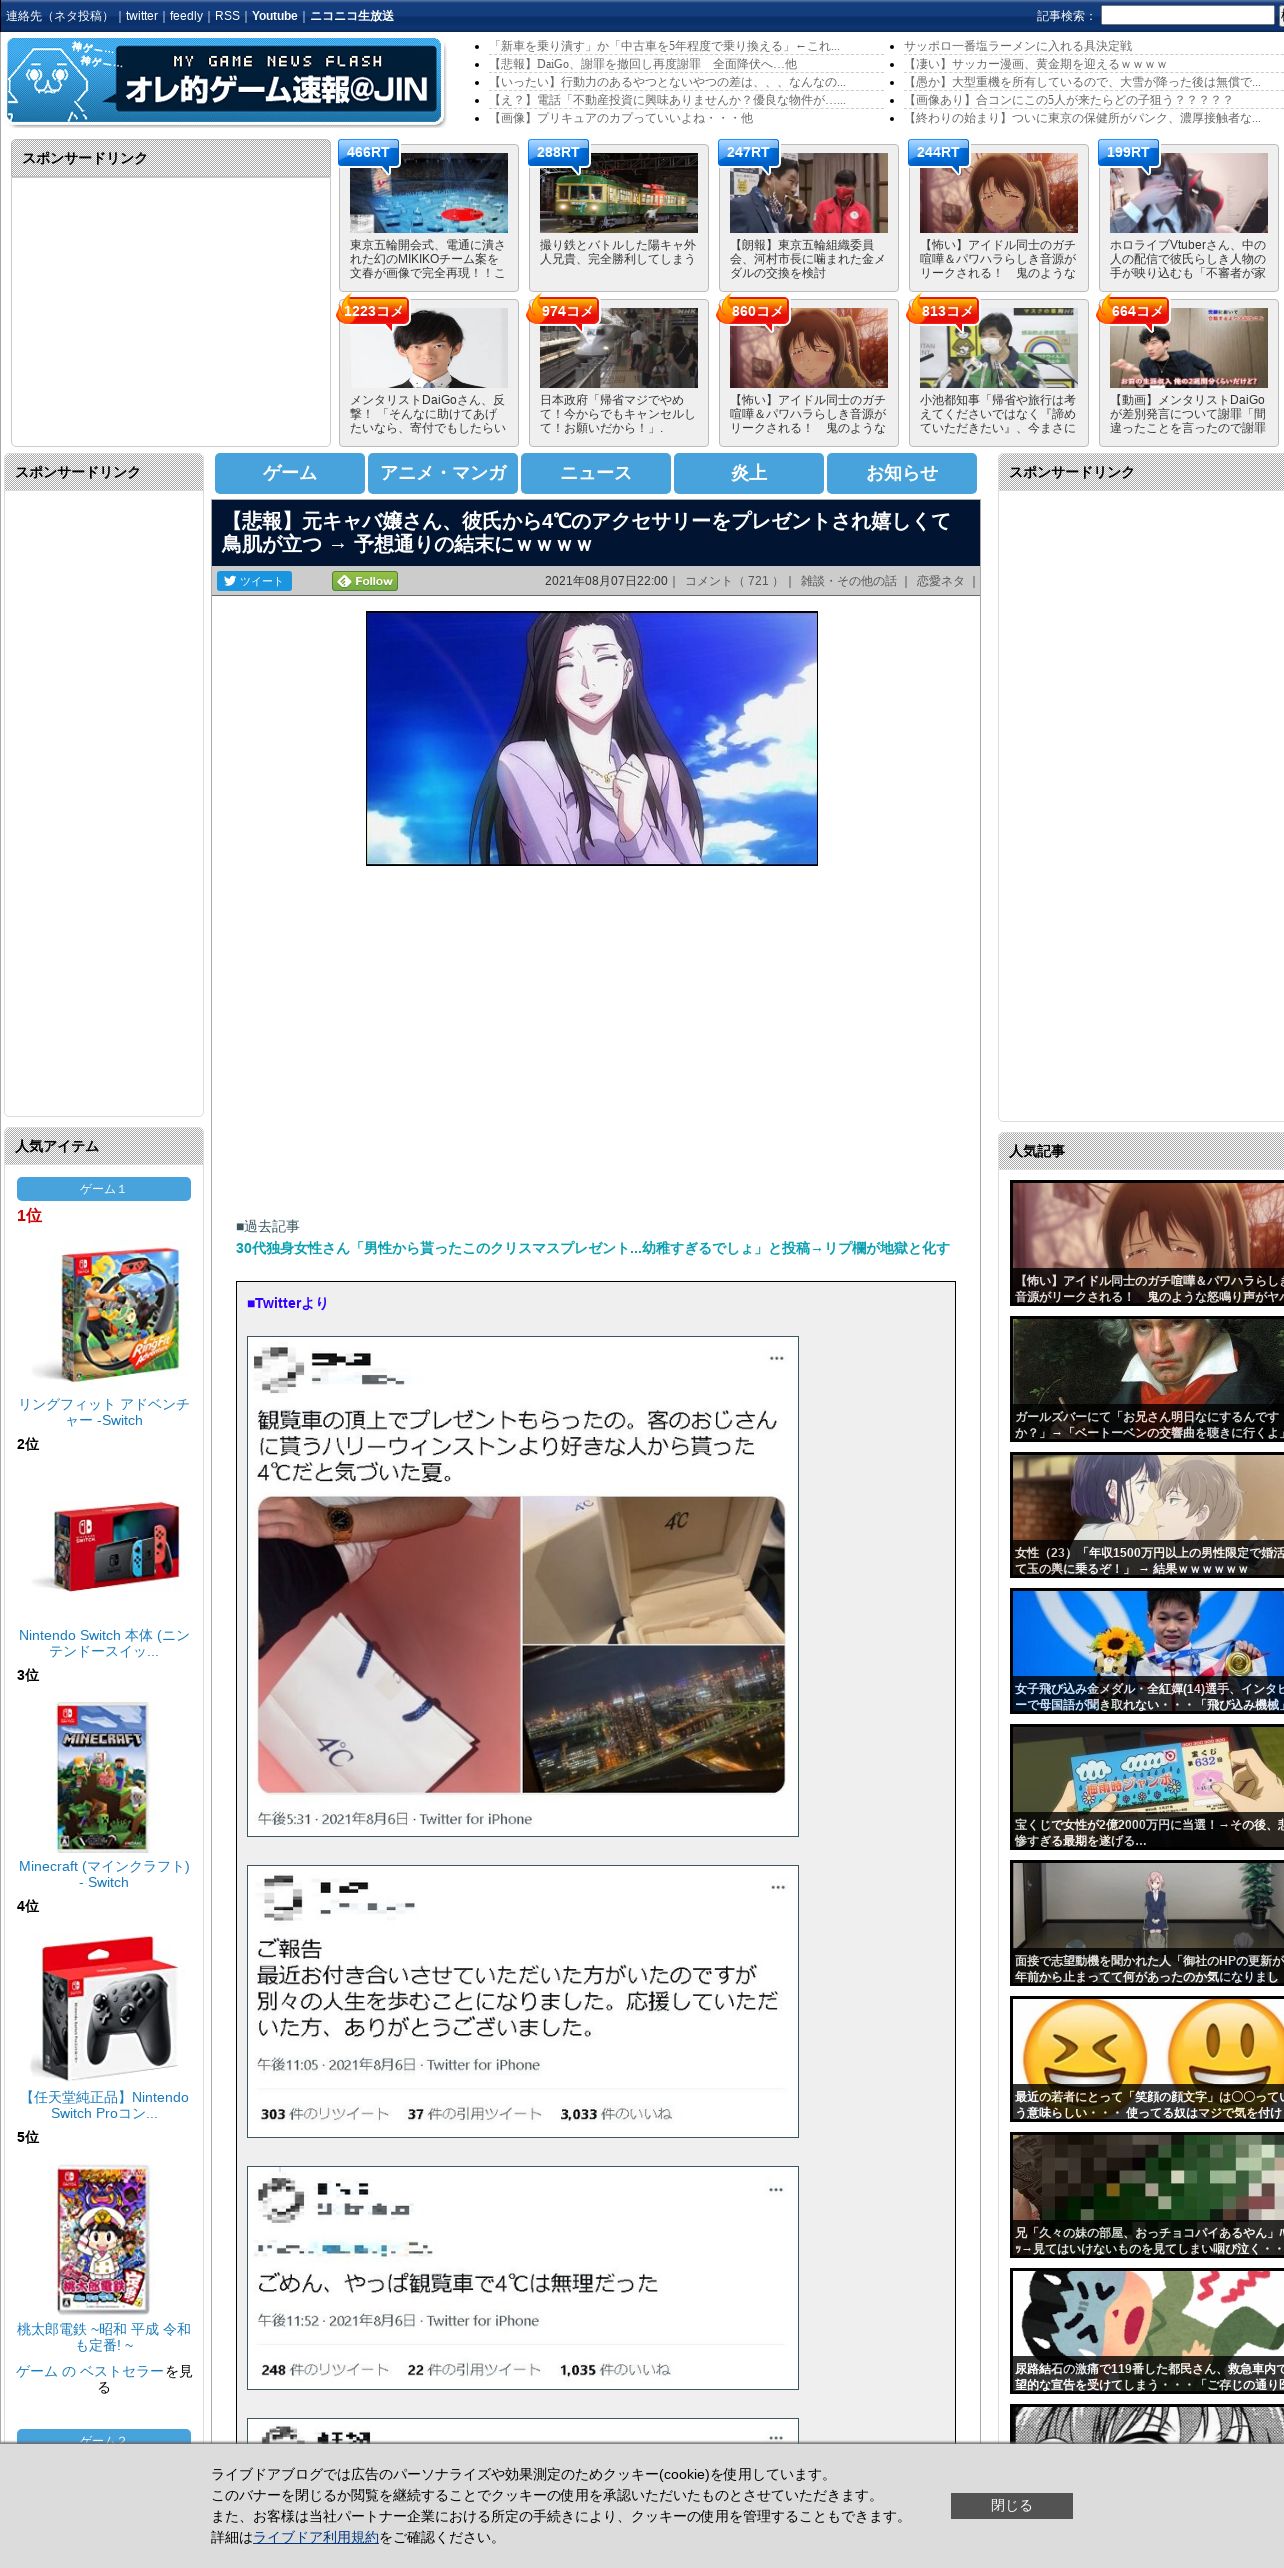Screen dimensions: 1284x2568
Task: Open 年収1500万円 婚活 popular article
Action: 1147,1515
